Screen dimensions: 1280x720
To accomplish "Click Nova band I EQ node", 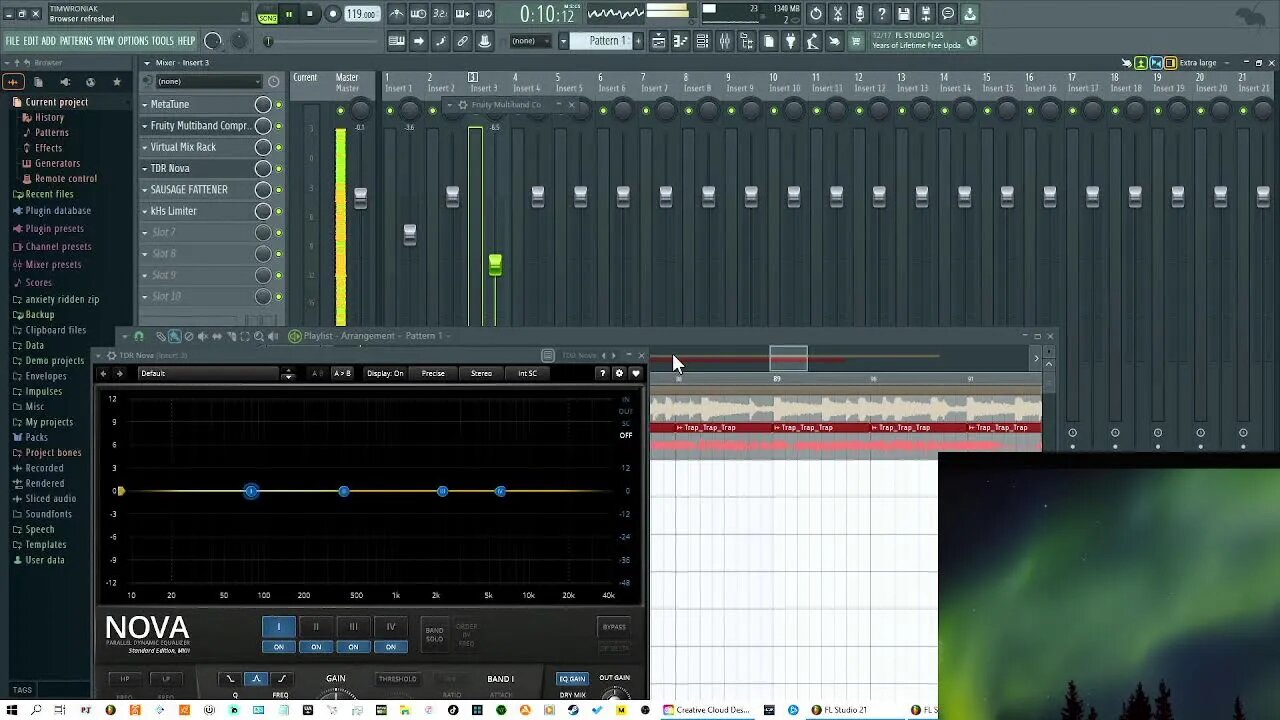I will (x=251, y=491).
